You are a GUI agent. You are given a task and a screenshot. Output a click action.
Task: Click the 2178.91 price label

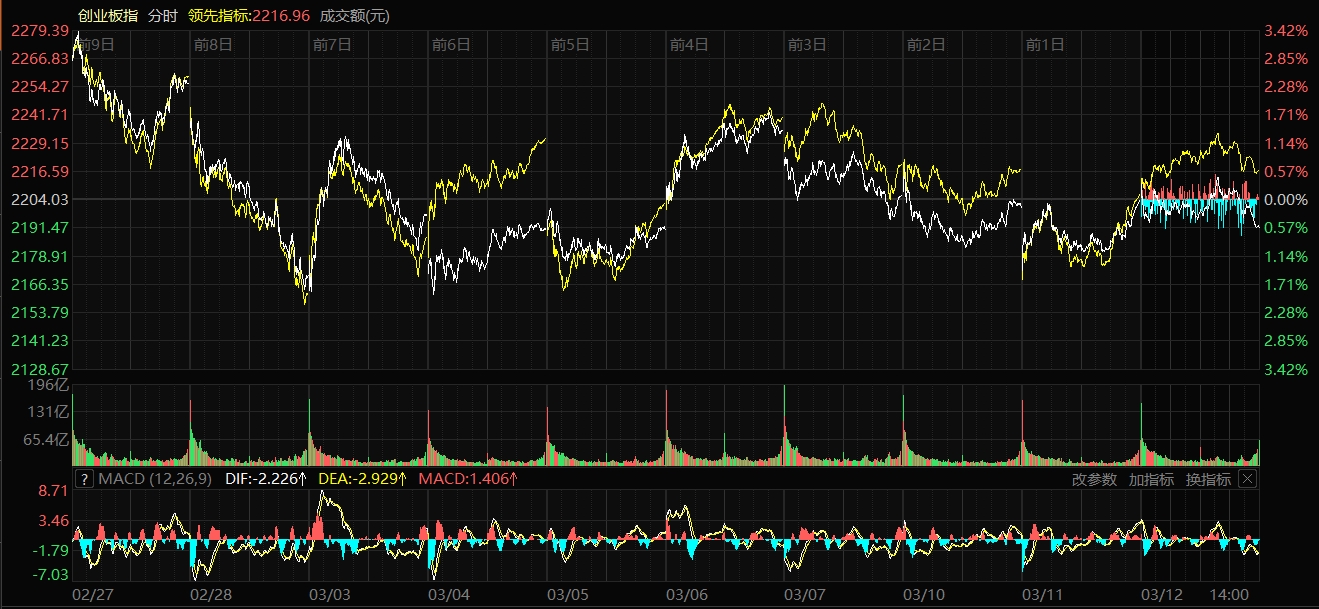pos(40,257)
